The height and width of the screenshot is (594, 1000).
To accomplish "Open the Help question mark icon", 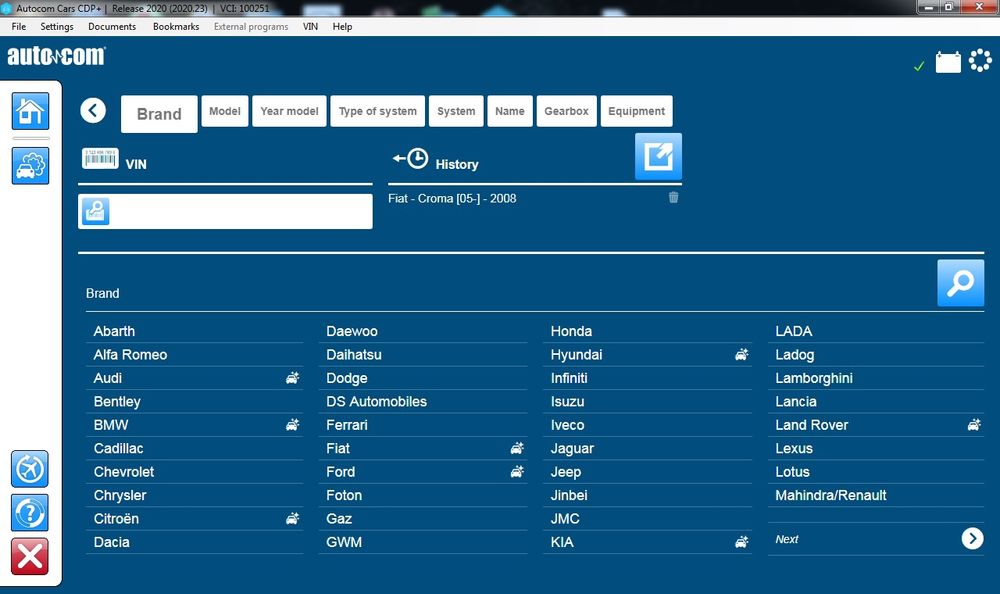I will coord(29,512).
